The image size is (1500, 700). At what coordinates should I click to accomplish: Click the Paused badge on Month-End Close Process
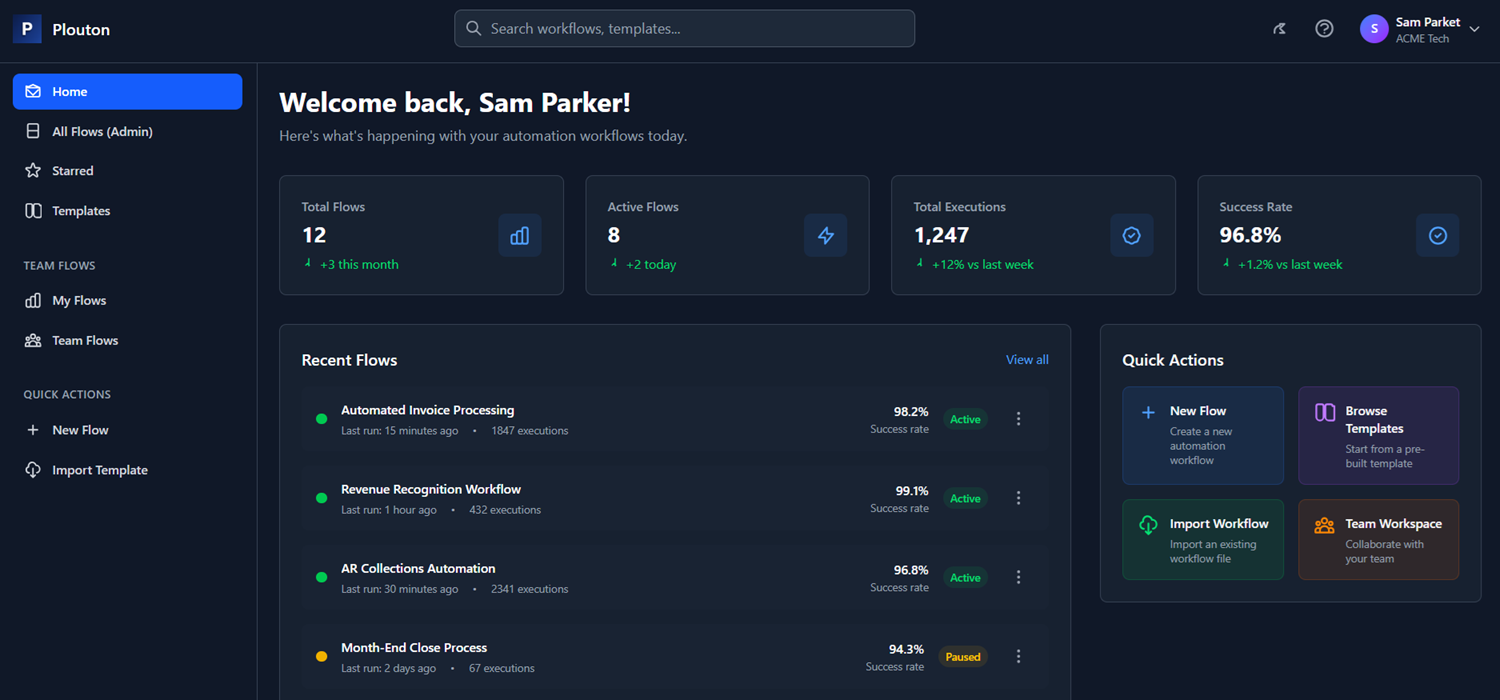(962, 656)
